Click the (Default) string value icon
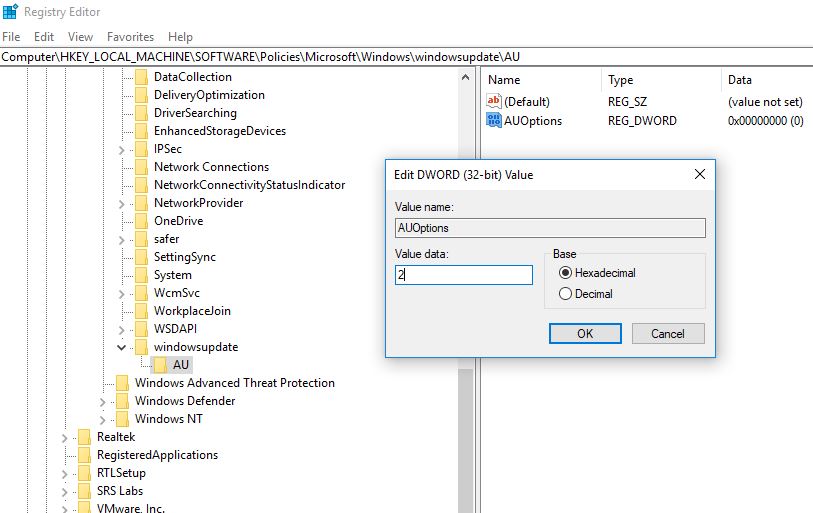The height and width of the screenshot is (513, 813). click(x=493, y=102)
